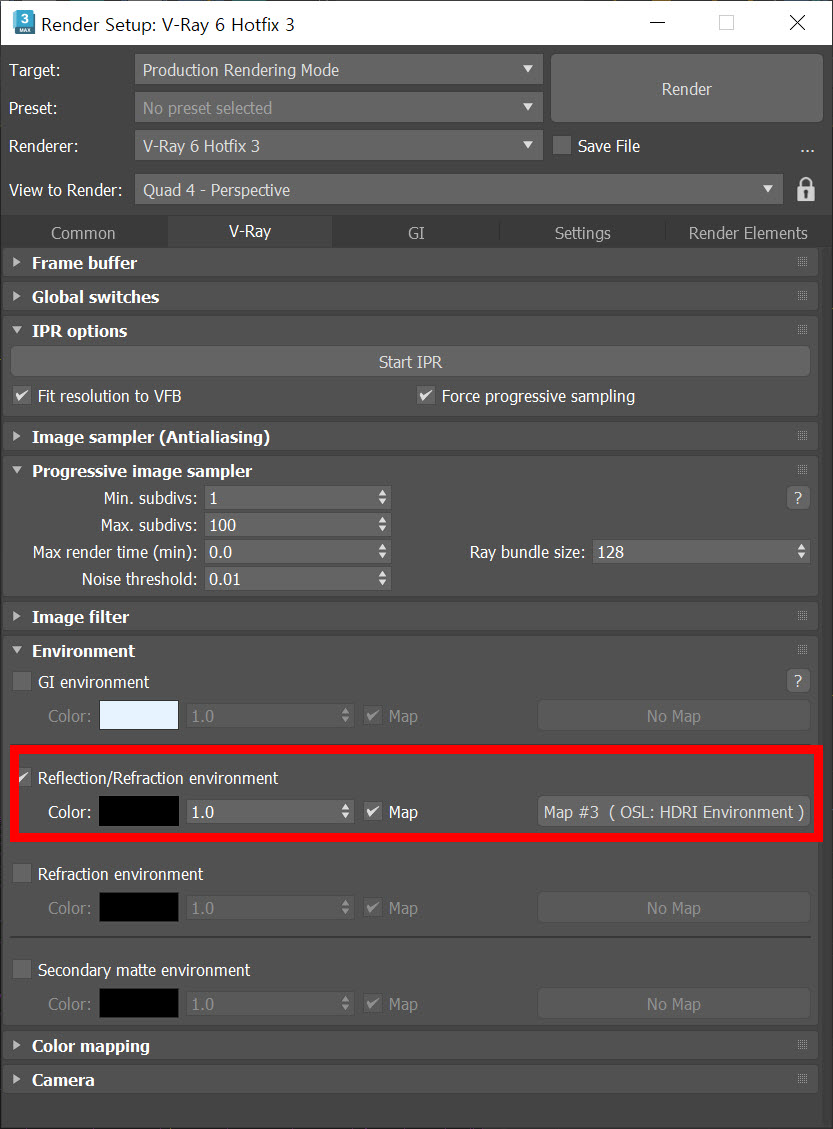Expand the Frame buffer rollout

tap(17, 263)
